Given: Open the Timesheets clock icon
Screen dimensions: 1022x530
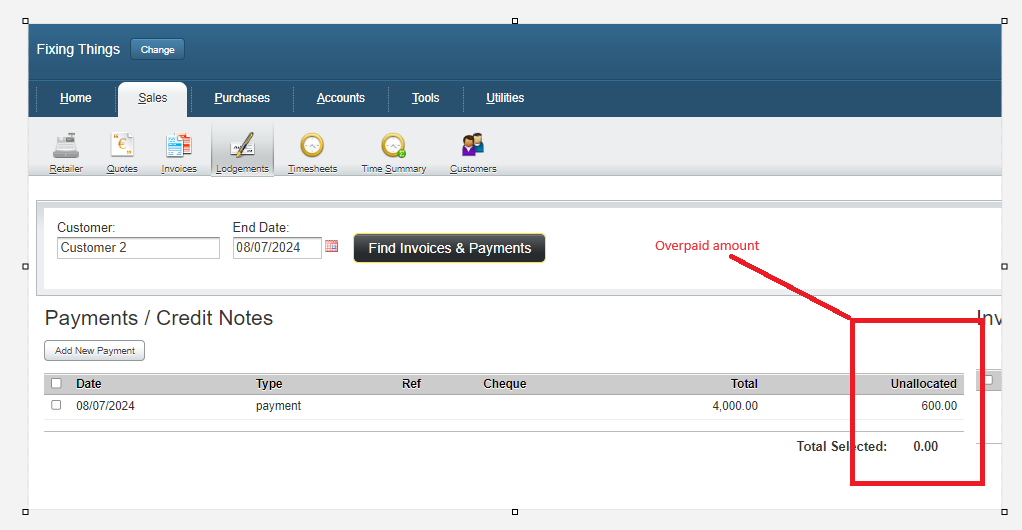Looking at the screenshot, I should click(312, 146).
